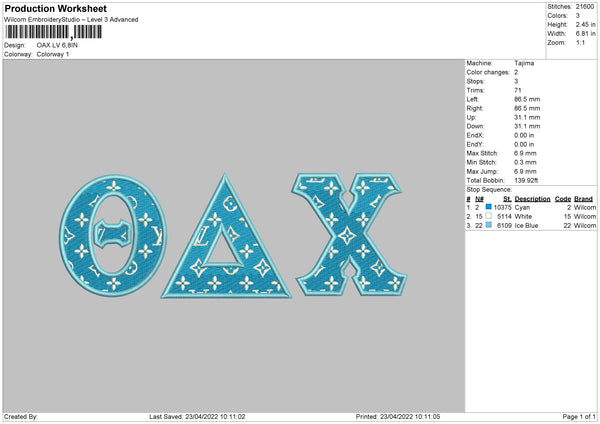Select the embroidered Chi X letter
This screenshot has height=424, width=600.
349,234
